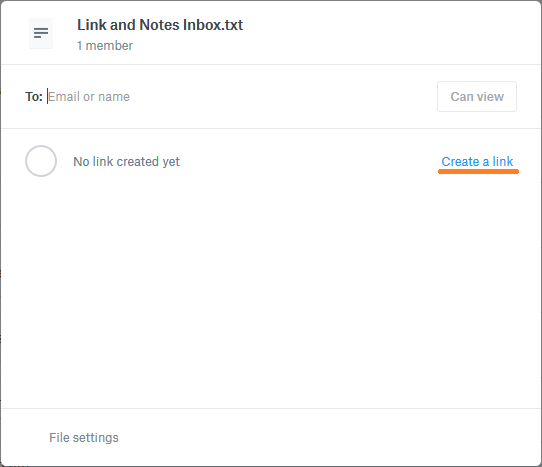Generate a shareable link for this file
This screenshot has width=542, height=467.
(477, 161)
